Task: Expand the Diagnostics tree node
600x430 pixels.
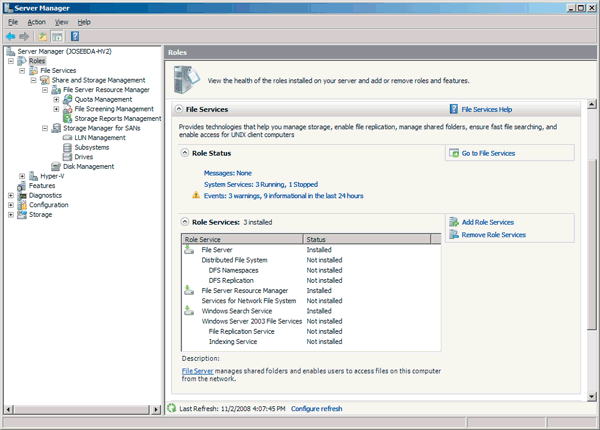Action: [11, 195]
